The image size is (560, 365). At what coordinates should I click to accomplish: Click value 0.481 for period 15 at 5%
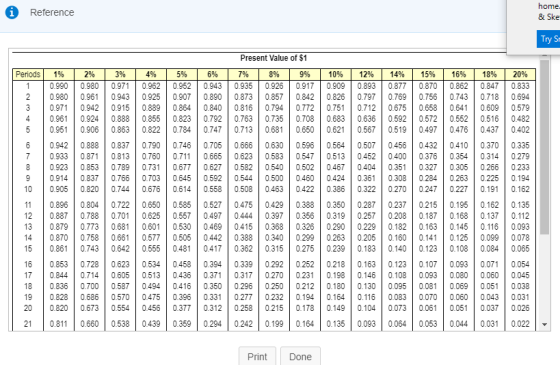182,249
